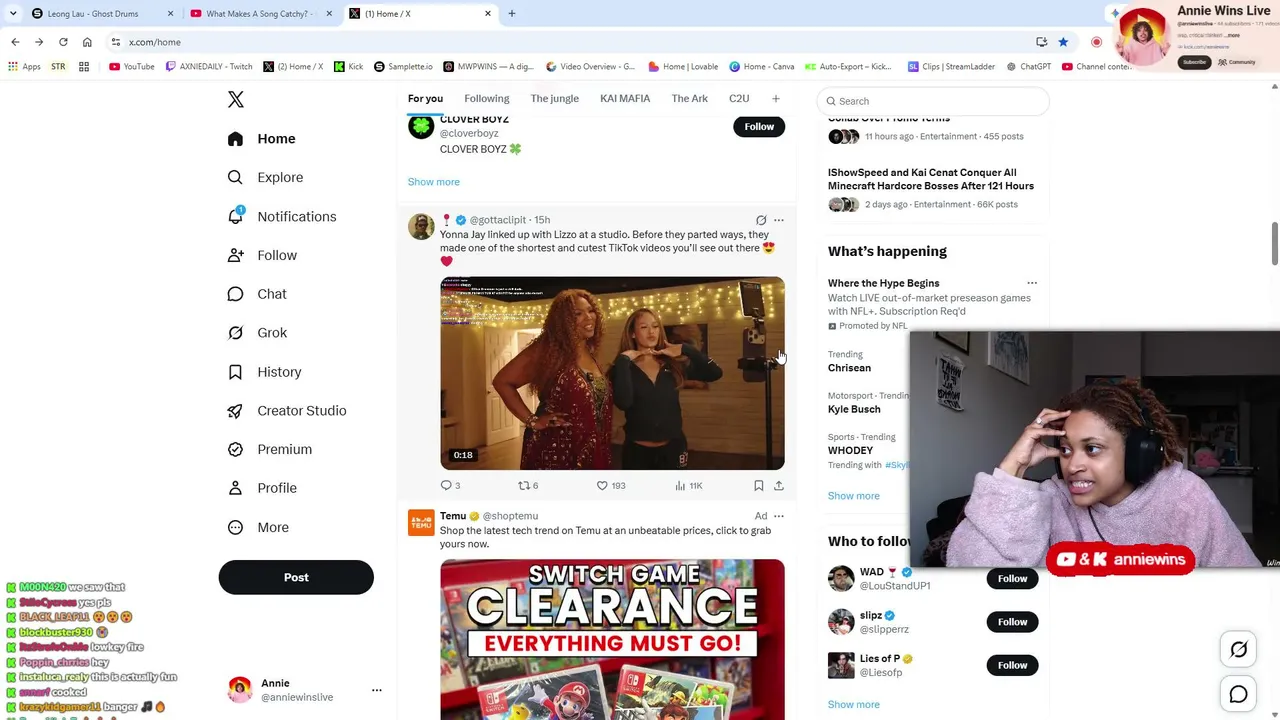The height and width of the screenshot is (720, 1280).
Task: Follow slipz account
Action: pos(1012,622)
